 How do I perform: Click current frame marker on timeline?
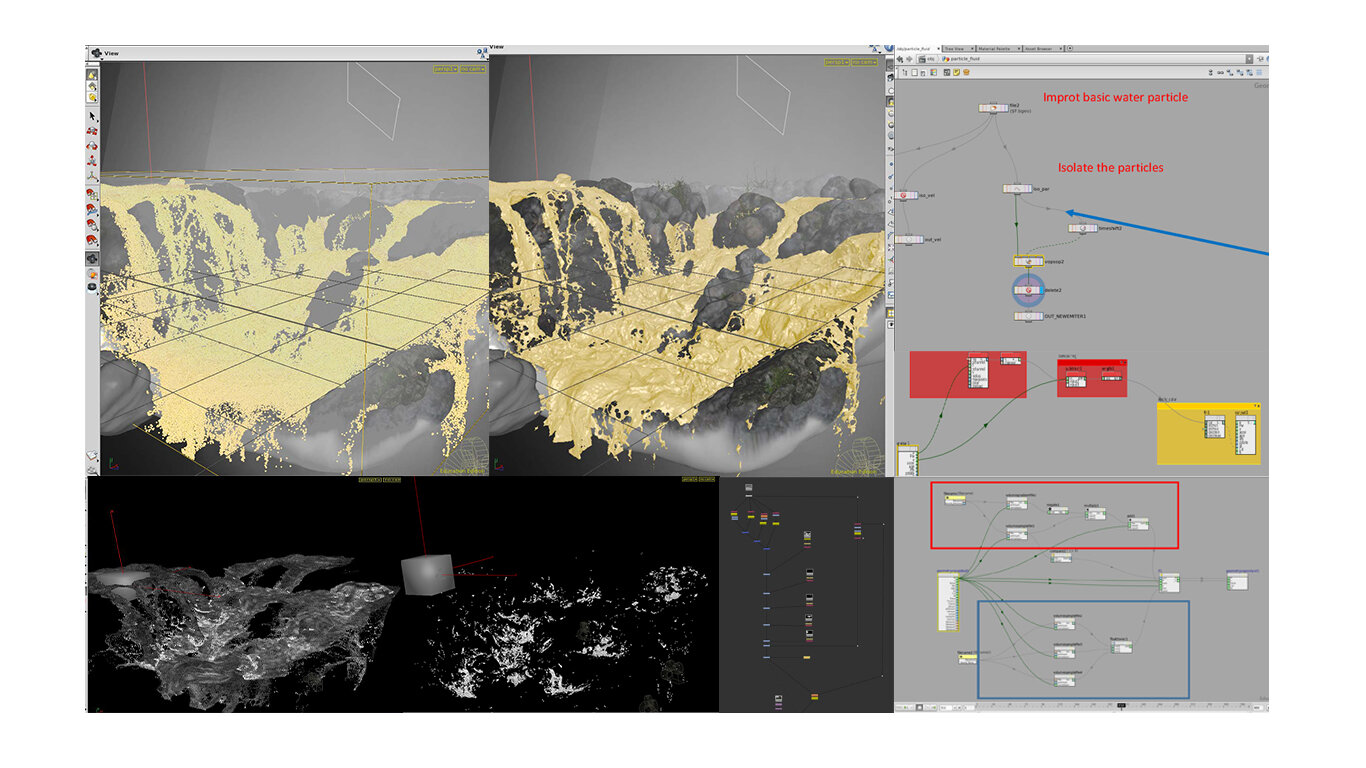pos(1121,706)
